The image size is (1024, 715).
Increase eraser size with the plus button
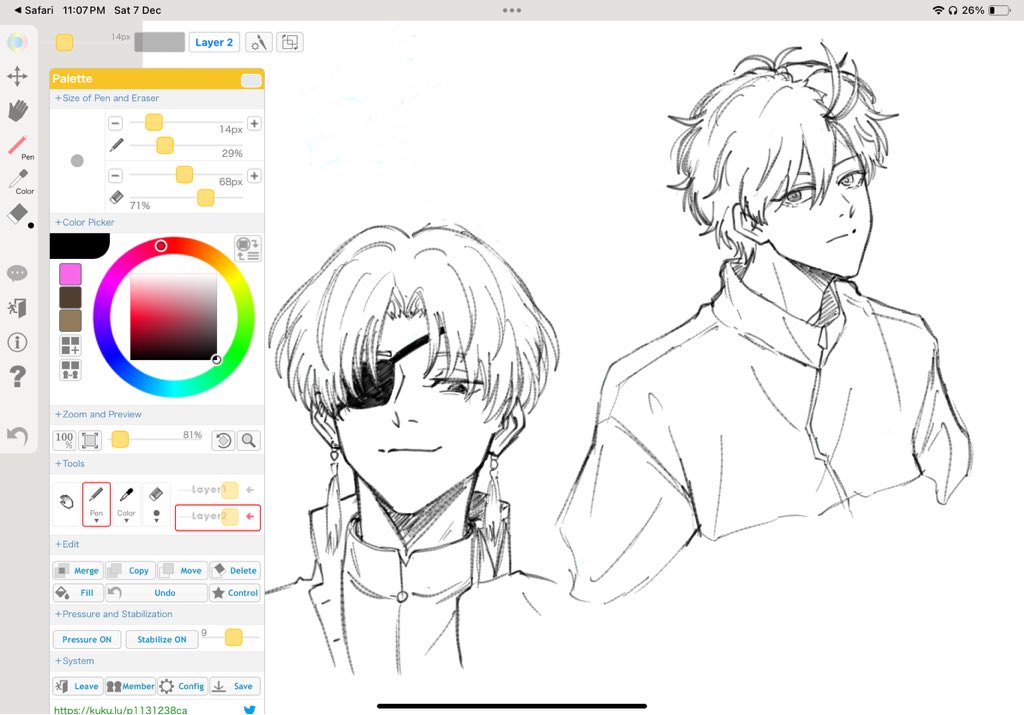coord(254,176)
